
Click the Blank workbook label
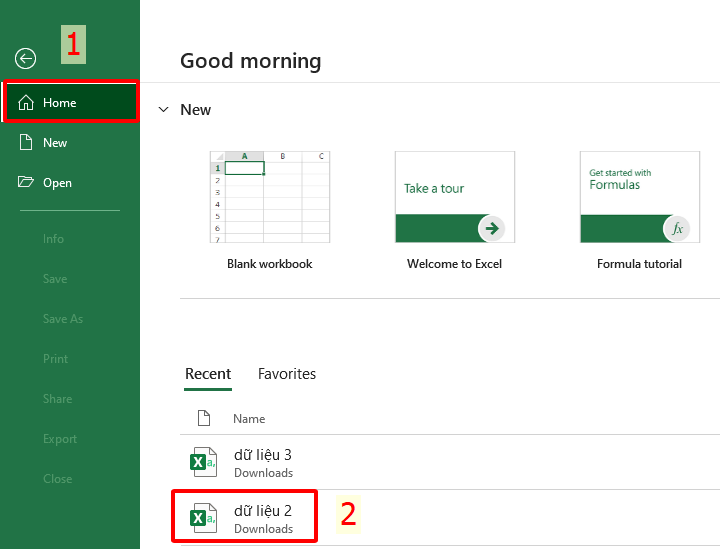(x=270, y=264)
